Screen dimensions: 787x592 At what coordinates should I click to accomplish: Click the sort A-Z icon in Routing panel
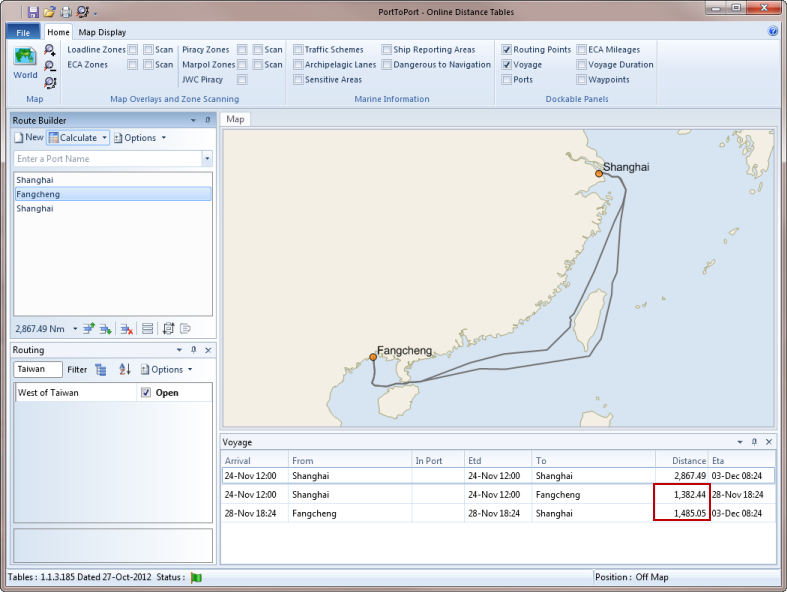coord(125,369)
